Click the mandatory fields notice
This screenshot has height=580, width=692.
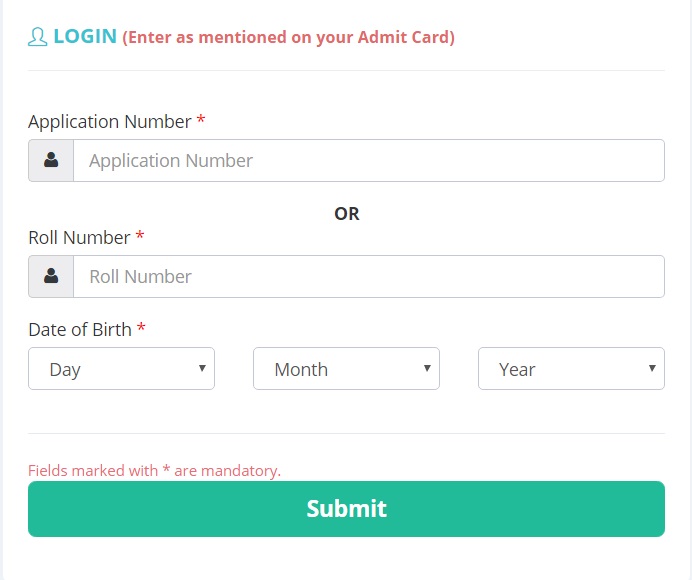tap(154, 471)
